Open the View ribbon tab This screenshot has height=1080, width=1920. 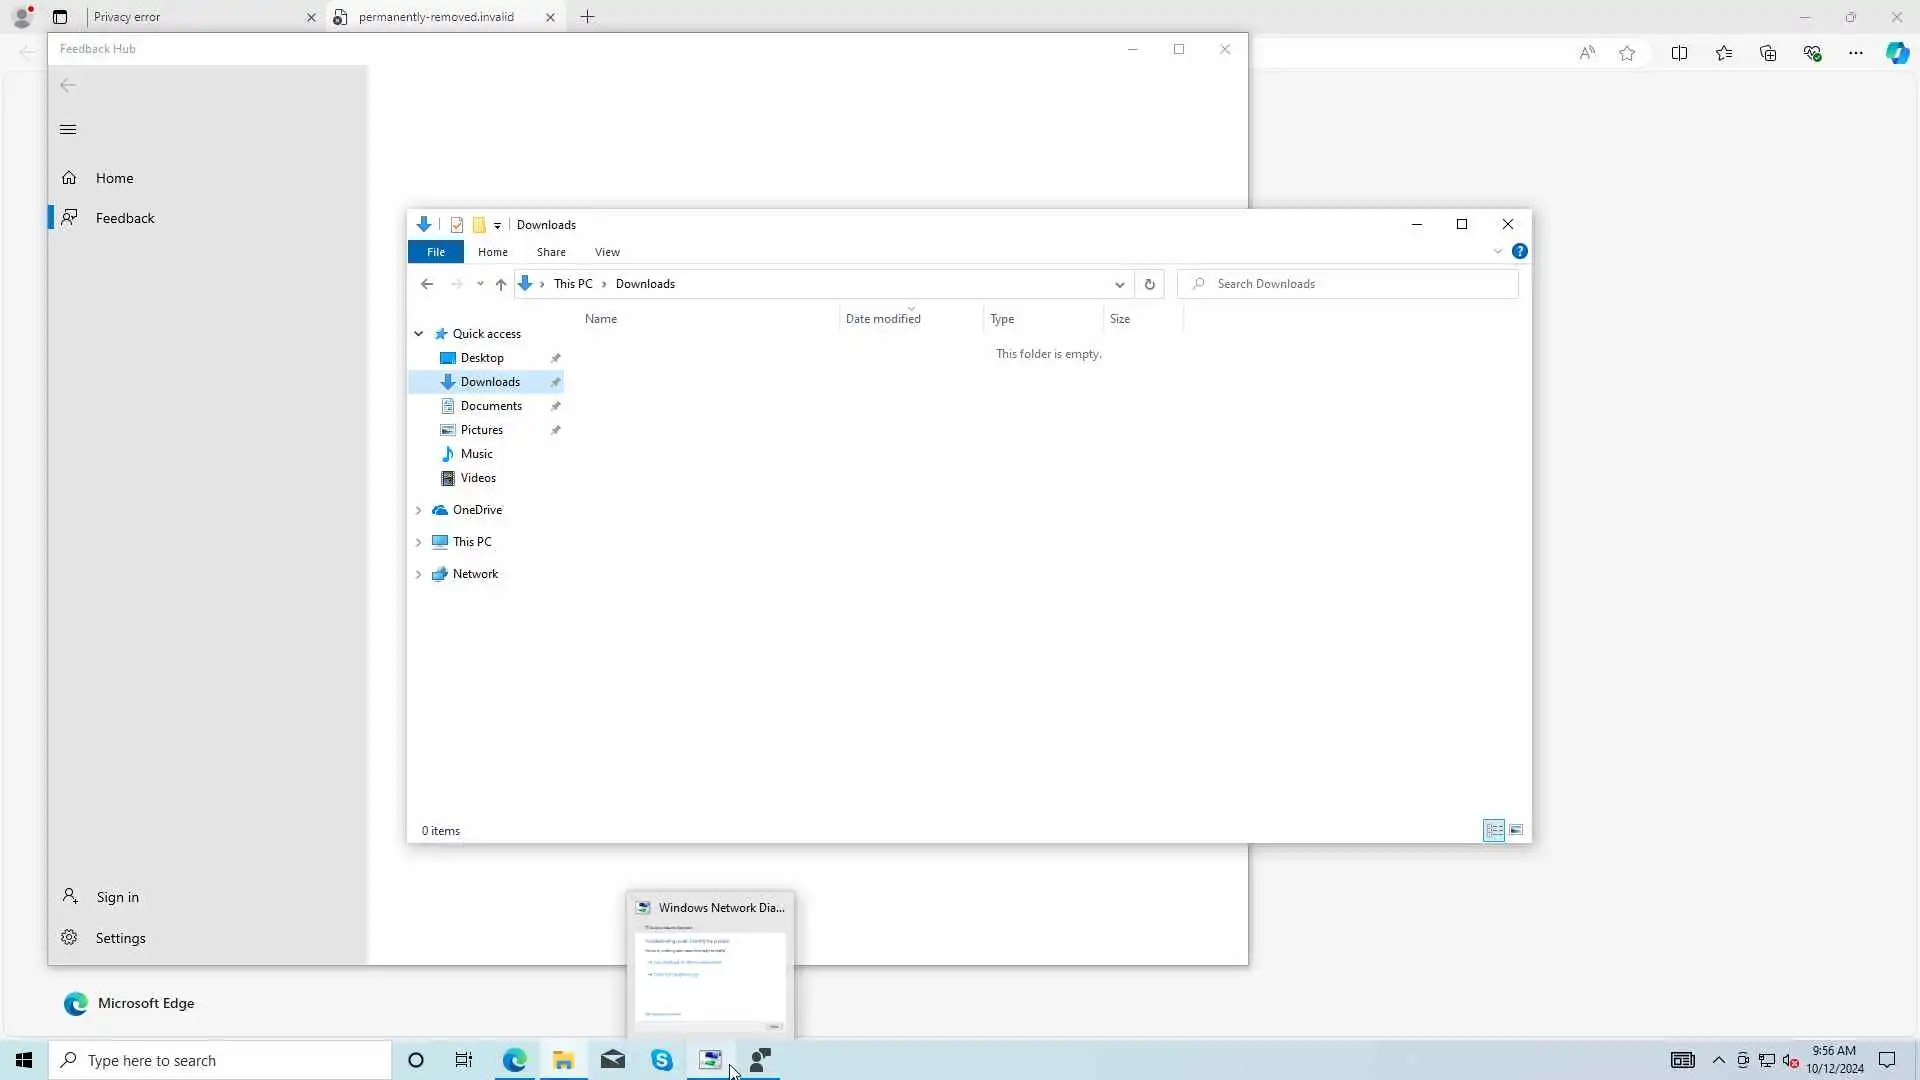[607, 252]
